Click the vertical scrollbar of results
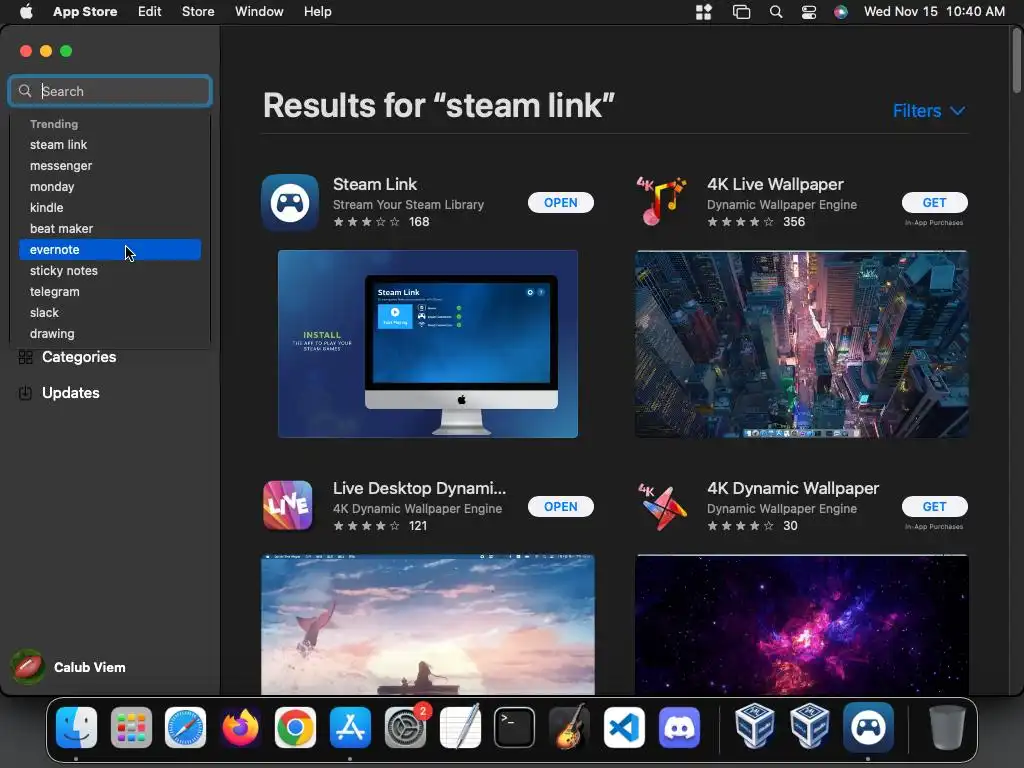The image size is (1024, 768). pyautogui.click(x=1017, y=60)
